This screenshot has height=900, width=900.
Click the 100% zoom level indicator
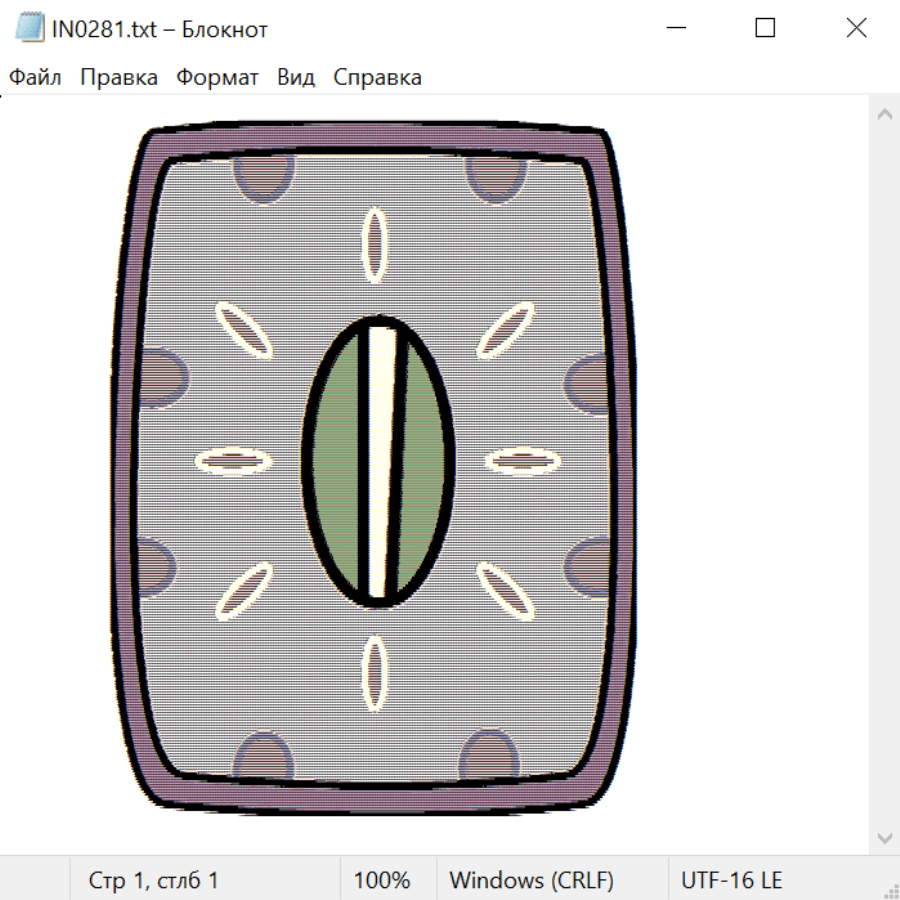tap(382, 880)
